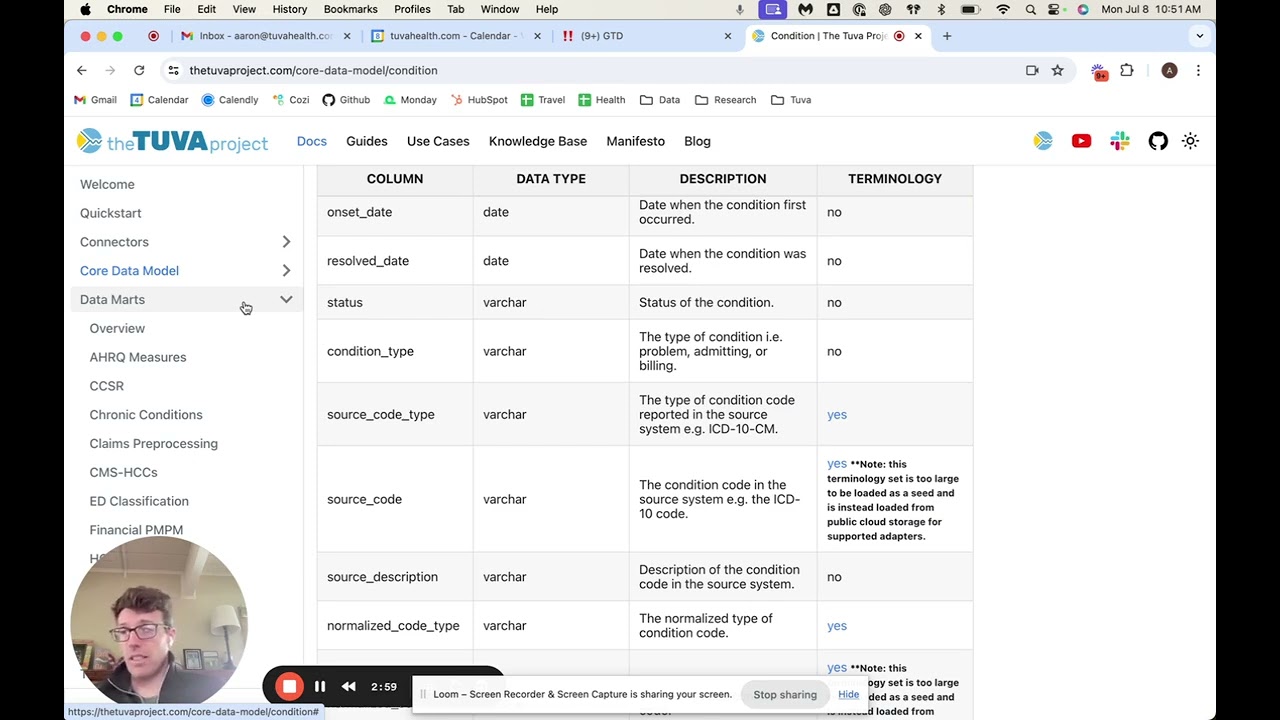This screenshot has height=720, width=1280.
Task: Select the 'onset_date' column cell
Action: pos(395,212)
